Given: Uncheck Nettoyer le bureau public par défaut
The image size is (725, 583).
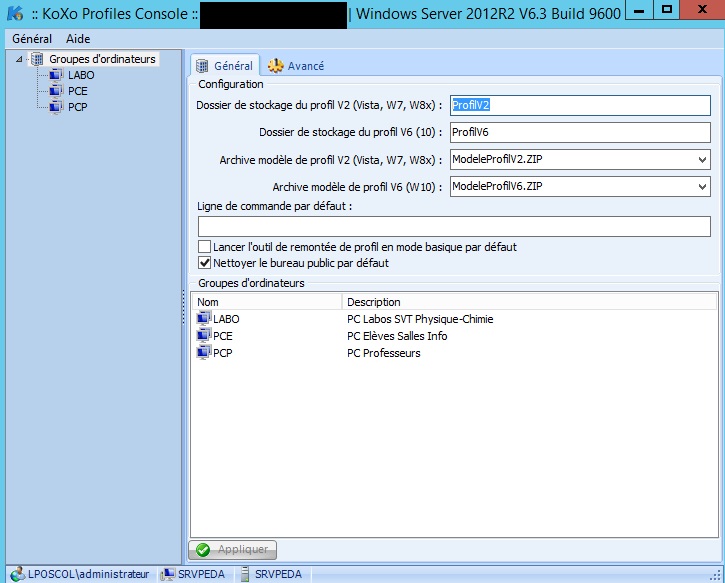Looking at the screenshot, I should click(x=205, y=263).
